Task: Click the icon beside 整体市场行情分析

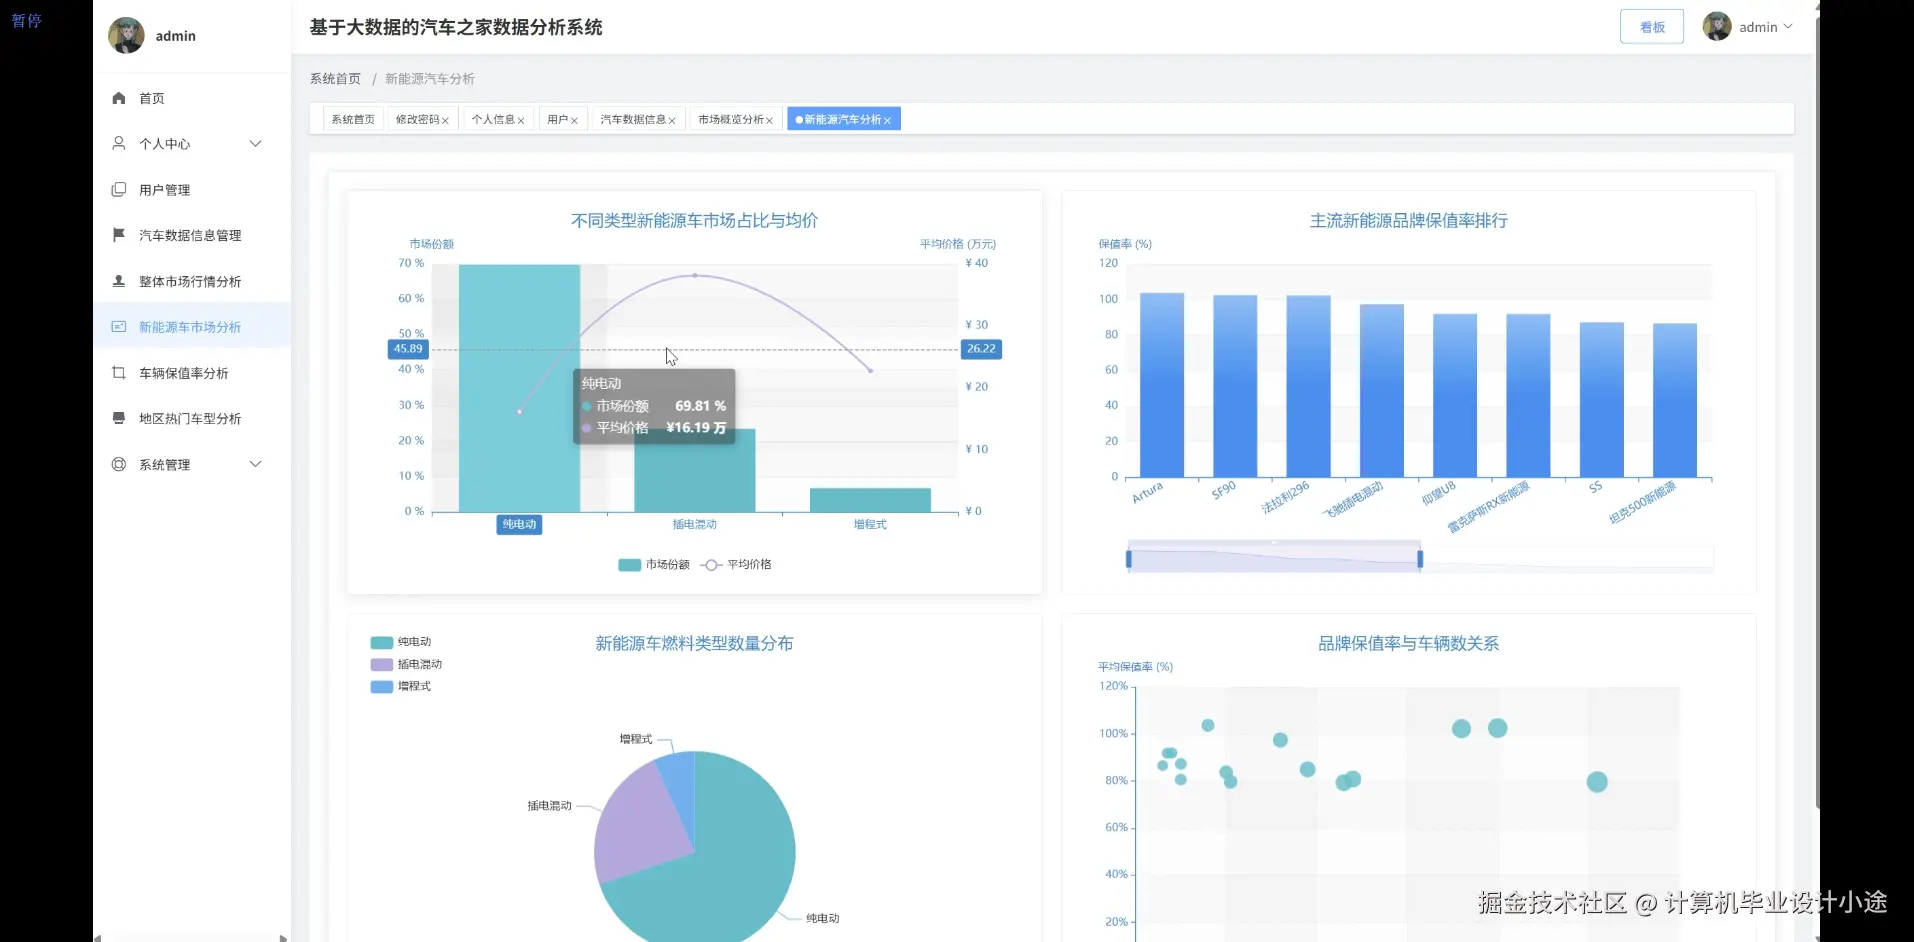Action: click(119, 281)
